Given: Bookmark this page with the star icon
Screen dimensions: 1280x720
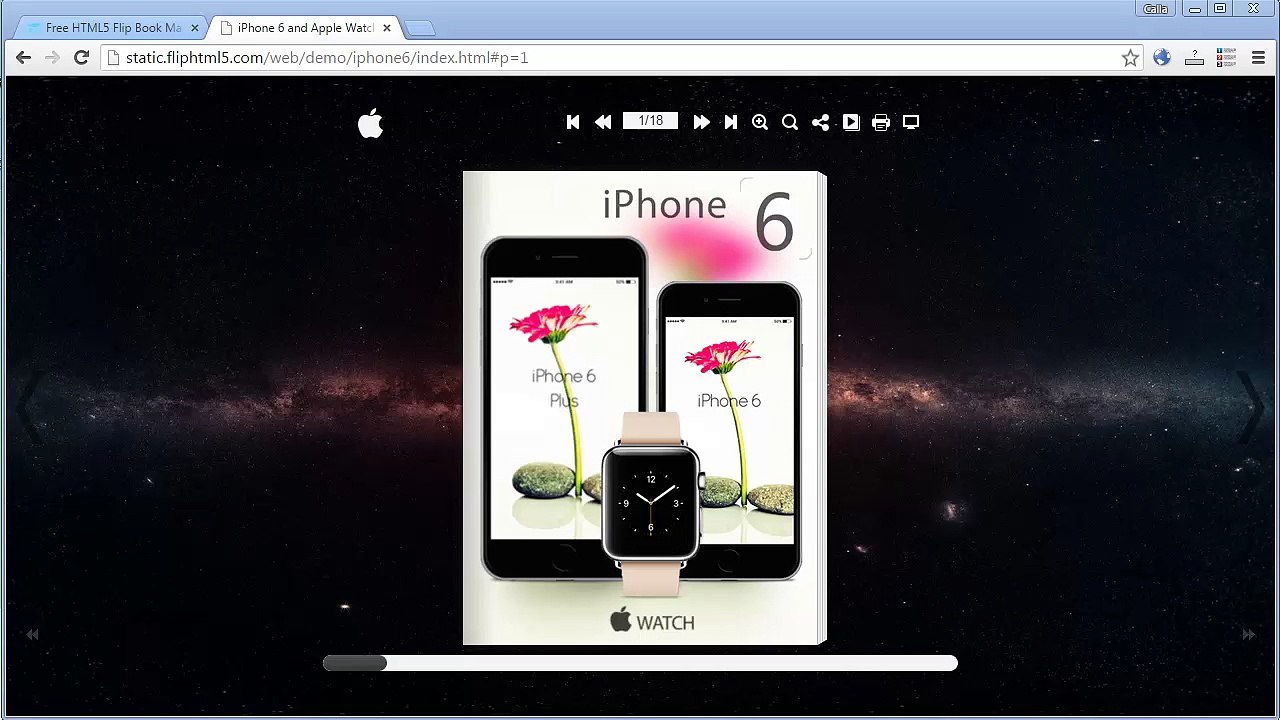Looking at the screenshot, I should point(1130,58).
